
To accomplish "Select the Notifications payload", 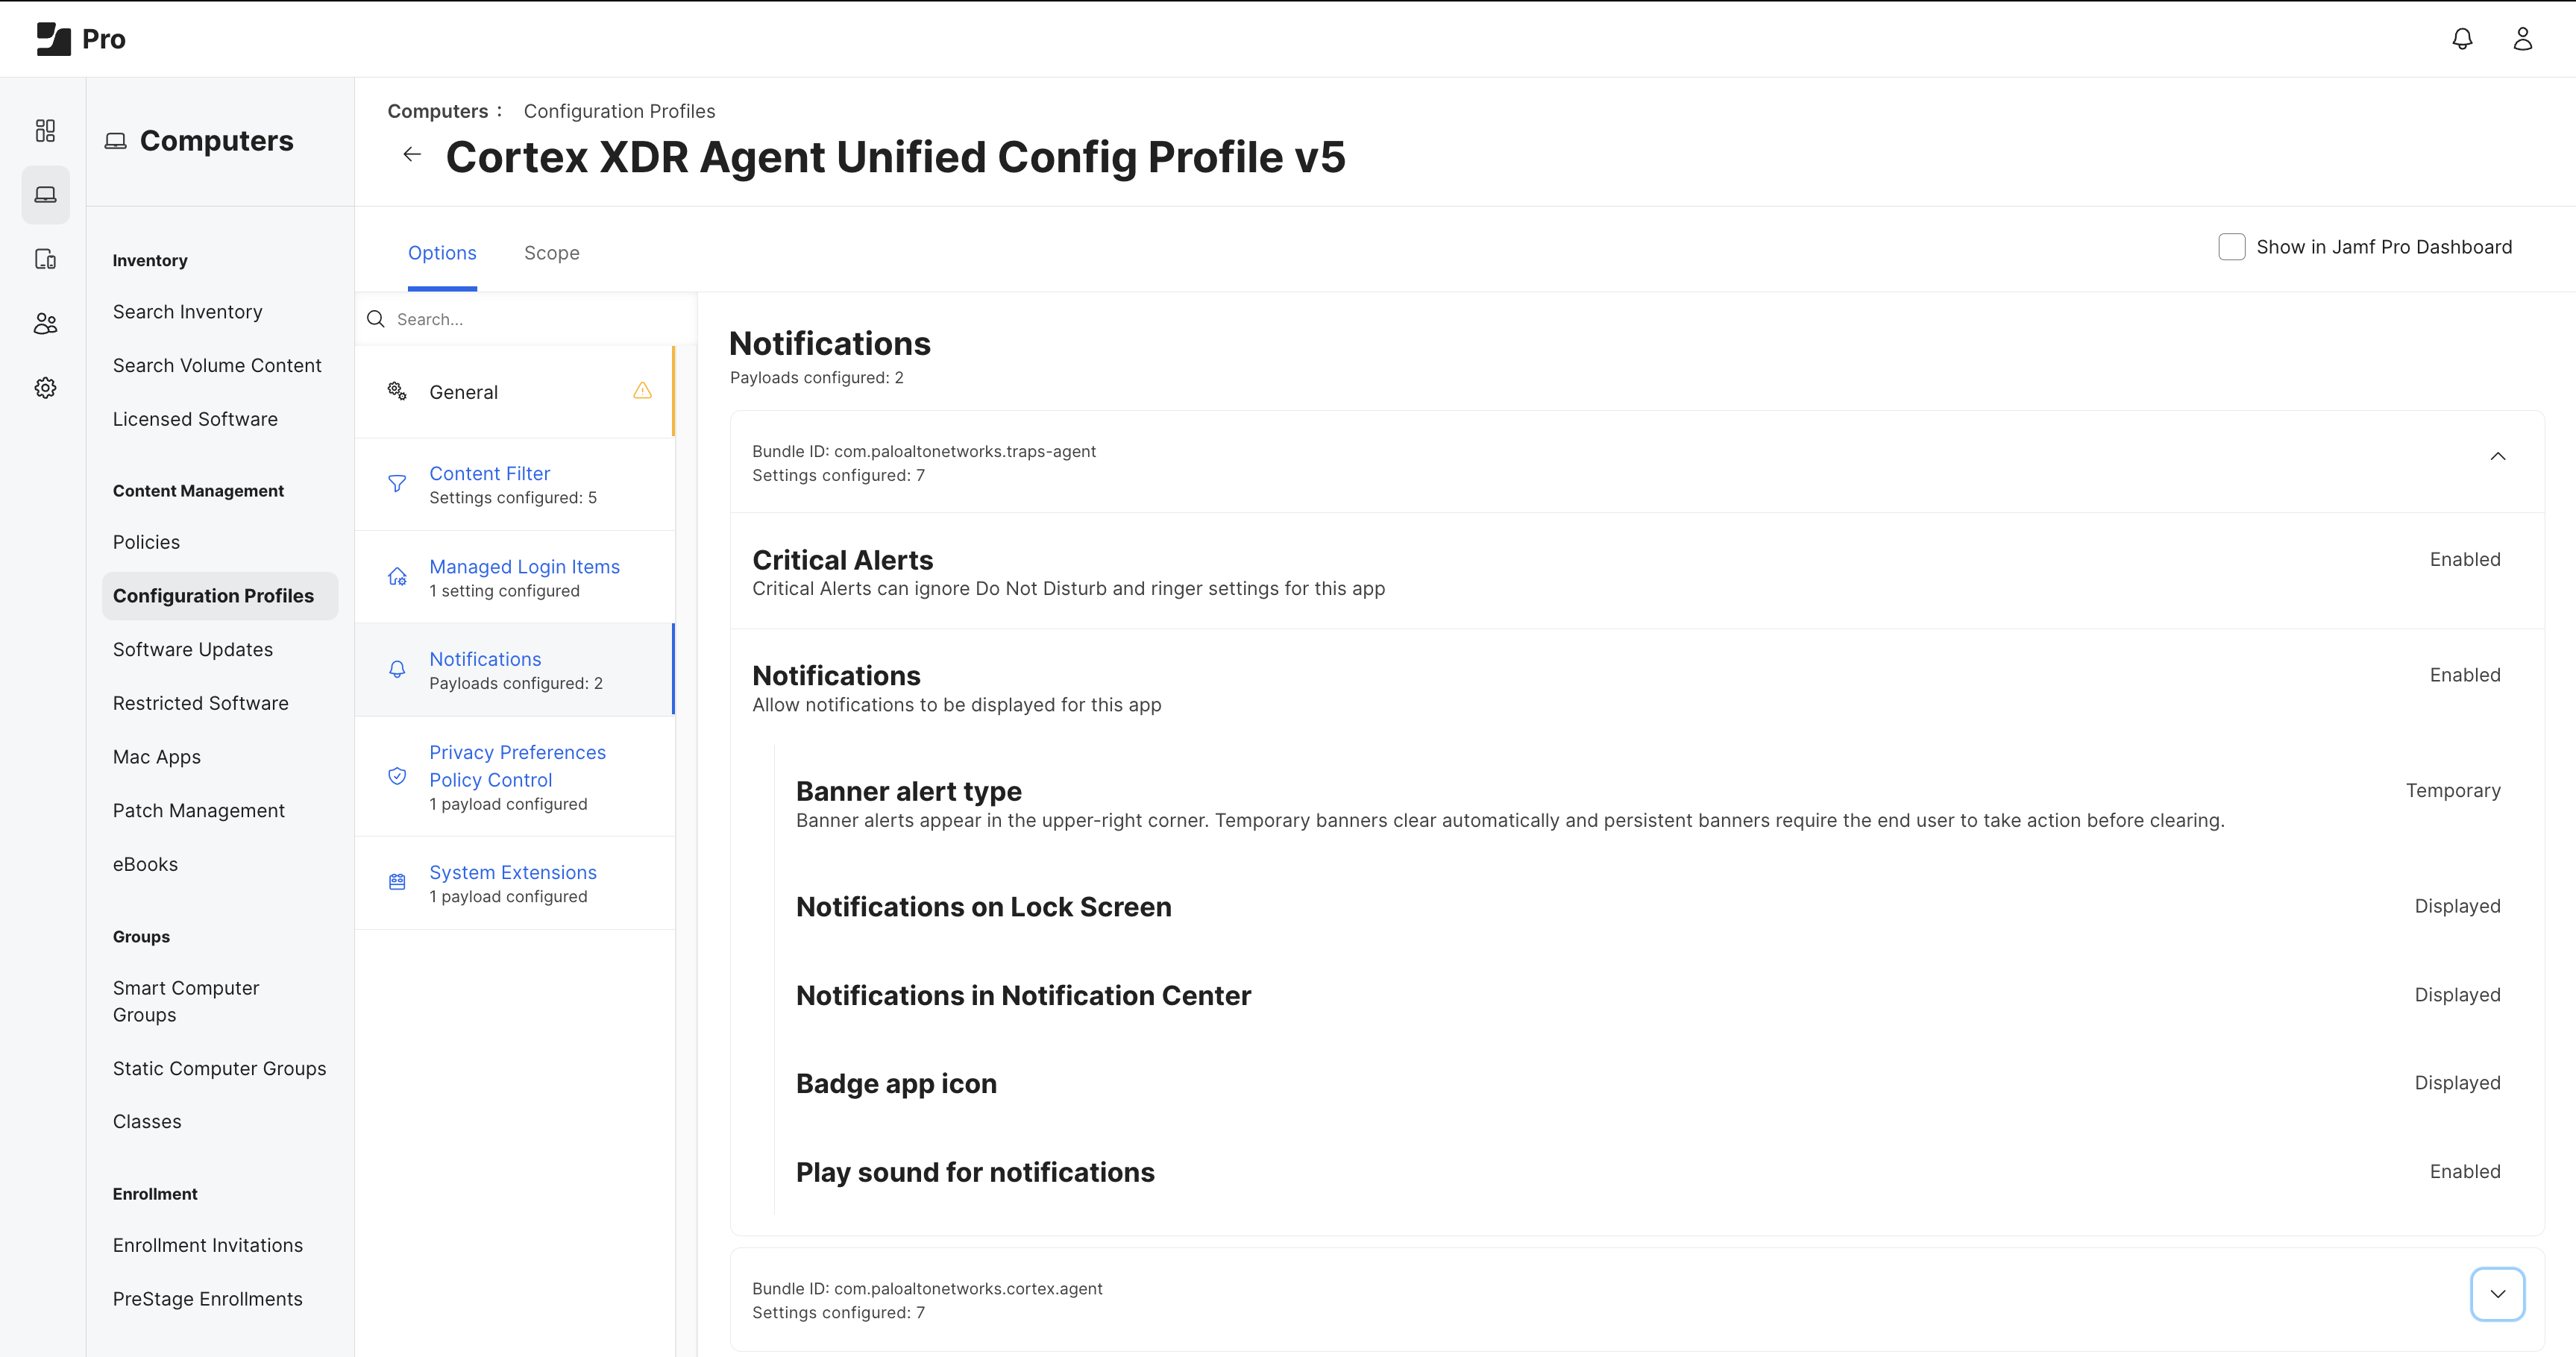I will point(514,670).
